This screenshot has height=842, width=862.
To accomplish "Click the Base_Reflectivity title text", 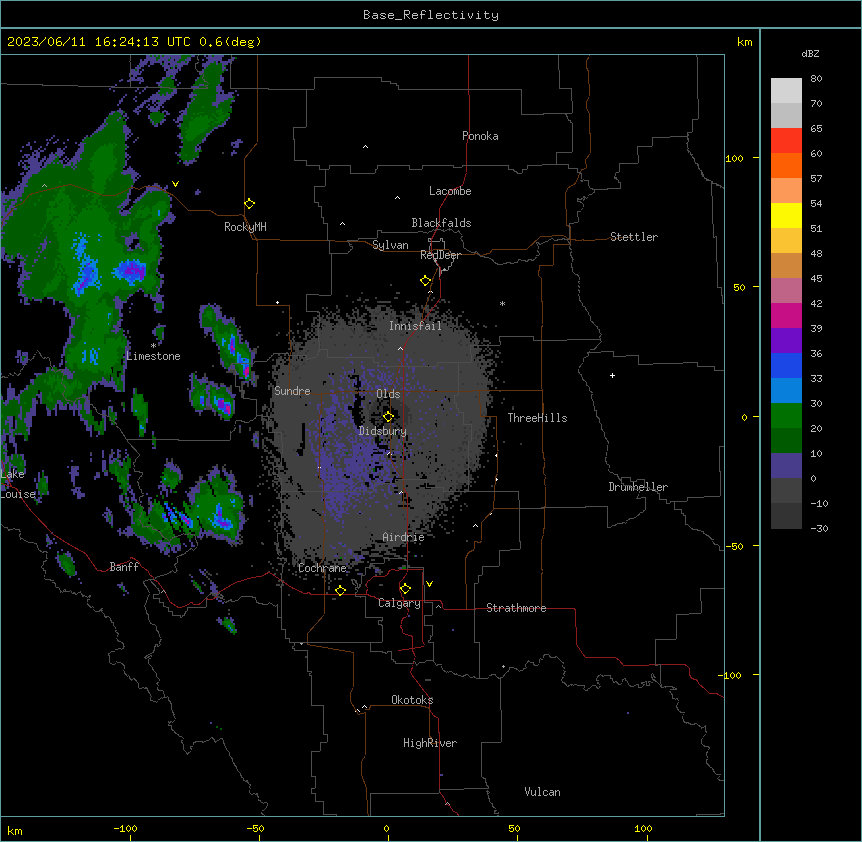I will (431, 15).
